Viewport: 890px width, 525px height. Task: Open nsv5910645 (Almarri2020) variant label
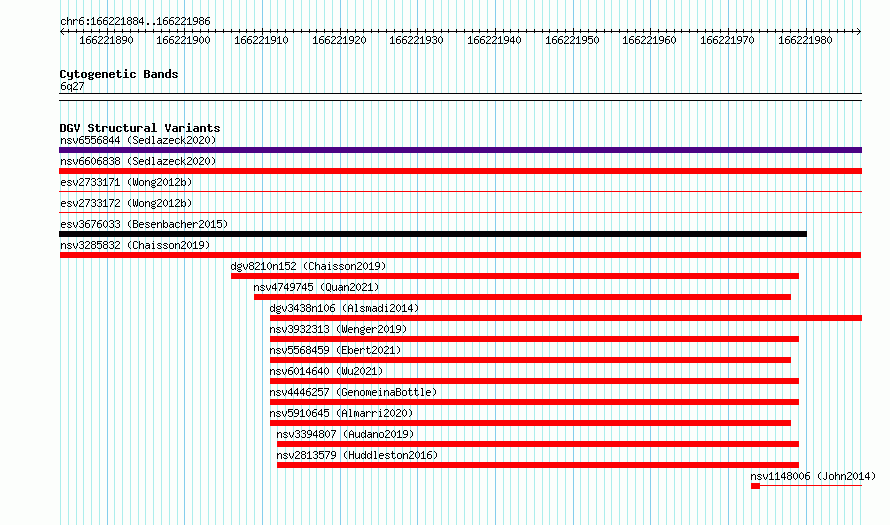pyautogui.click(x=341, y=413)
